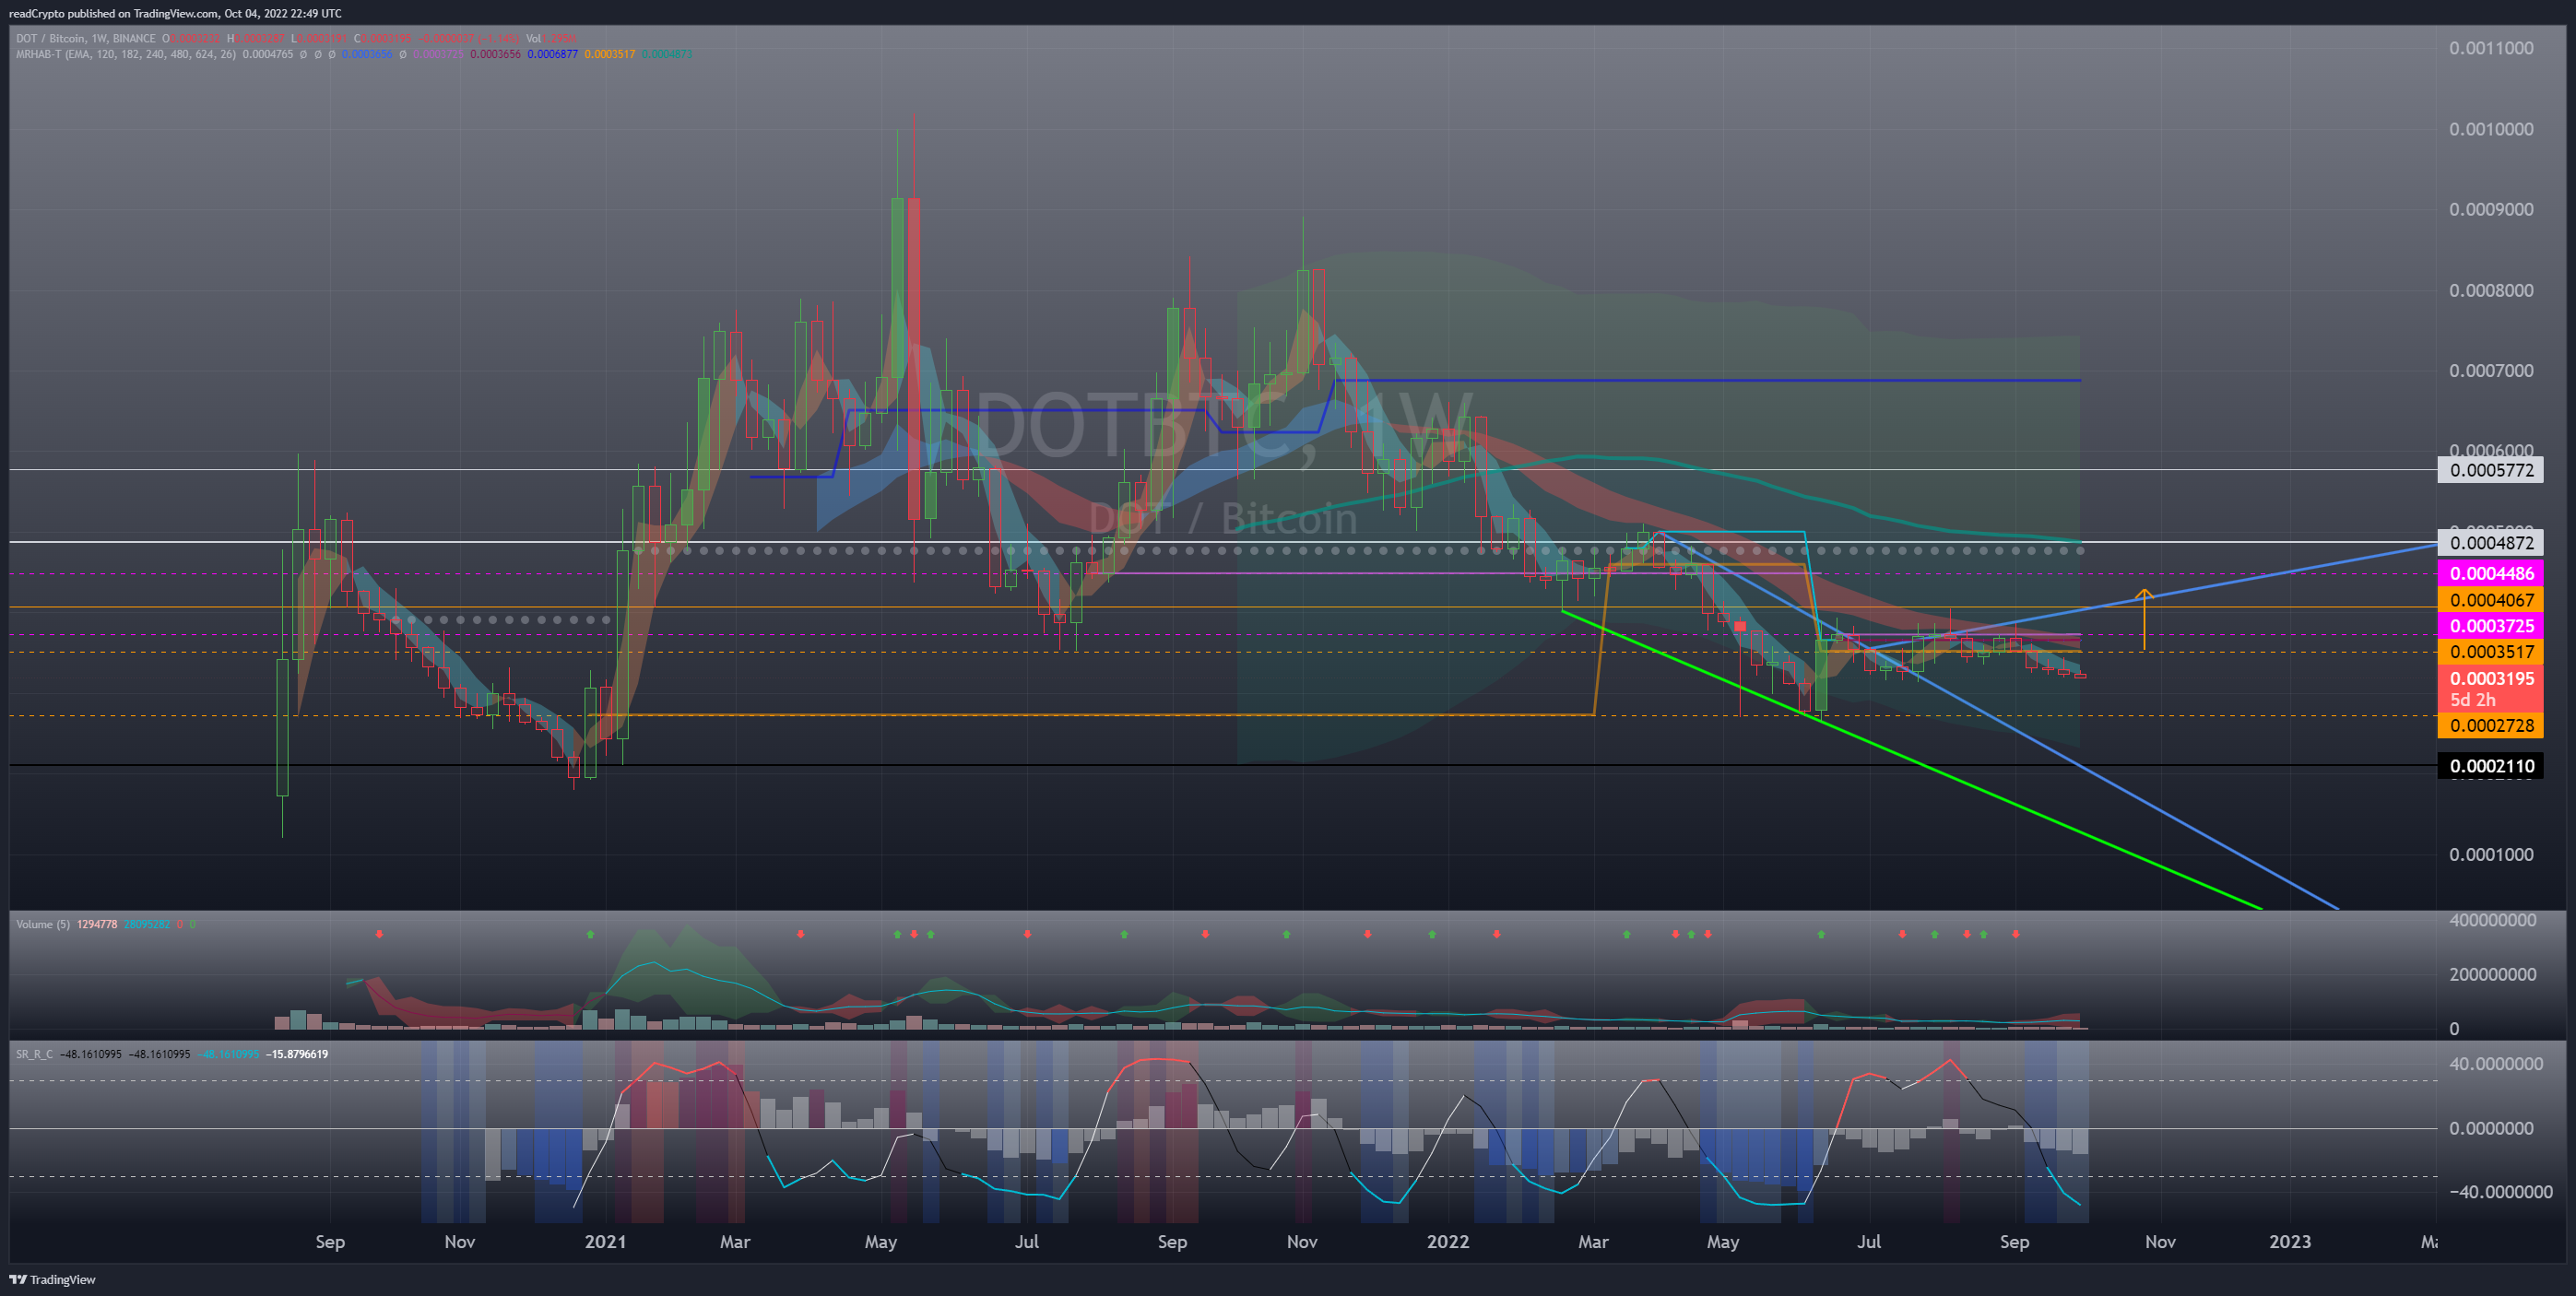Click the red current price 0.0003195 label
This screenshot has height=1296, width=2576.
tap(2490, 678)
